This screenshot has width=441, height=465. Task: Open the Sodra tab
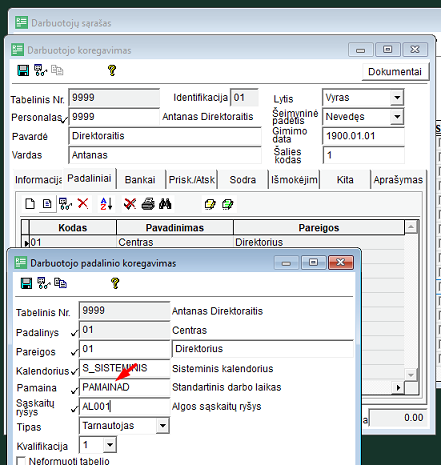click(243, 180)
